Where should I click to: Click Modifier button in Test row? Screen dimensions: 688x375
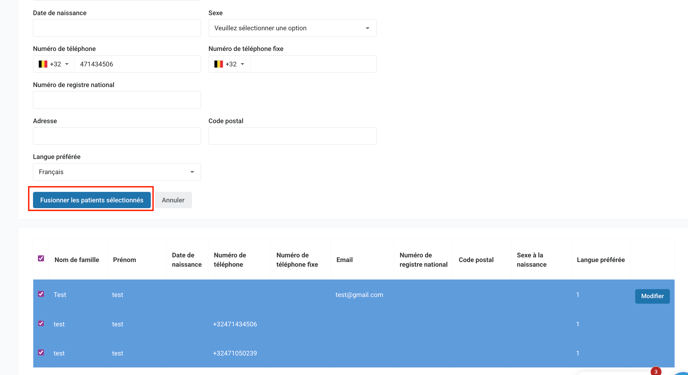[x=652, y=296]
